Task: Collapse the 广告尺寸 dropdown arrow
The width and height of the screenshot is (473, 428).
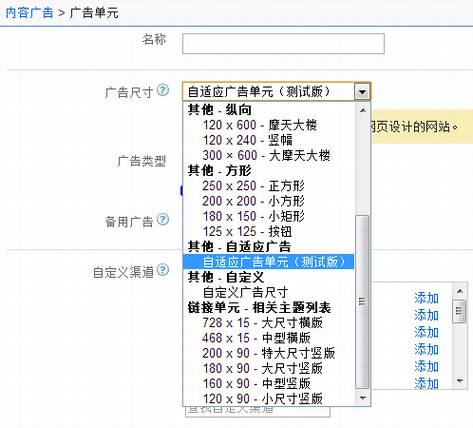Action: (x=362, y=92)
